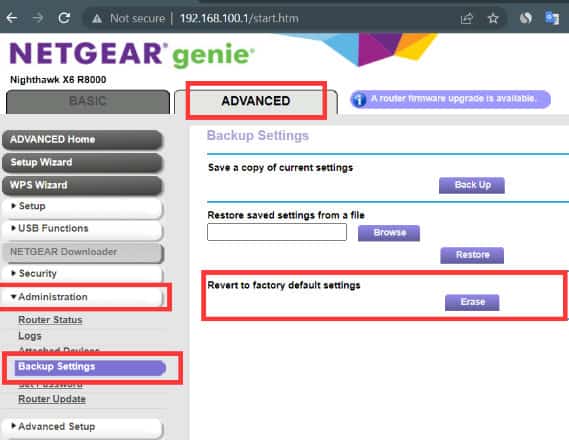Expand the USB Functions section

point(82,229)
